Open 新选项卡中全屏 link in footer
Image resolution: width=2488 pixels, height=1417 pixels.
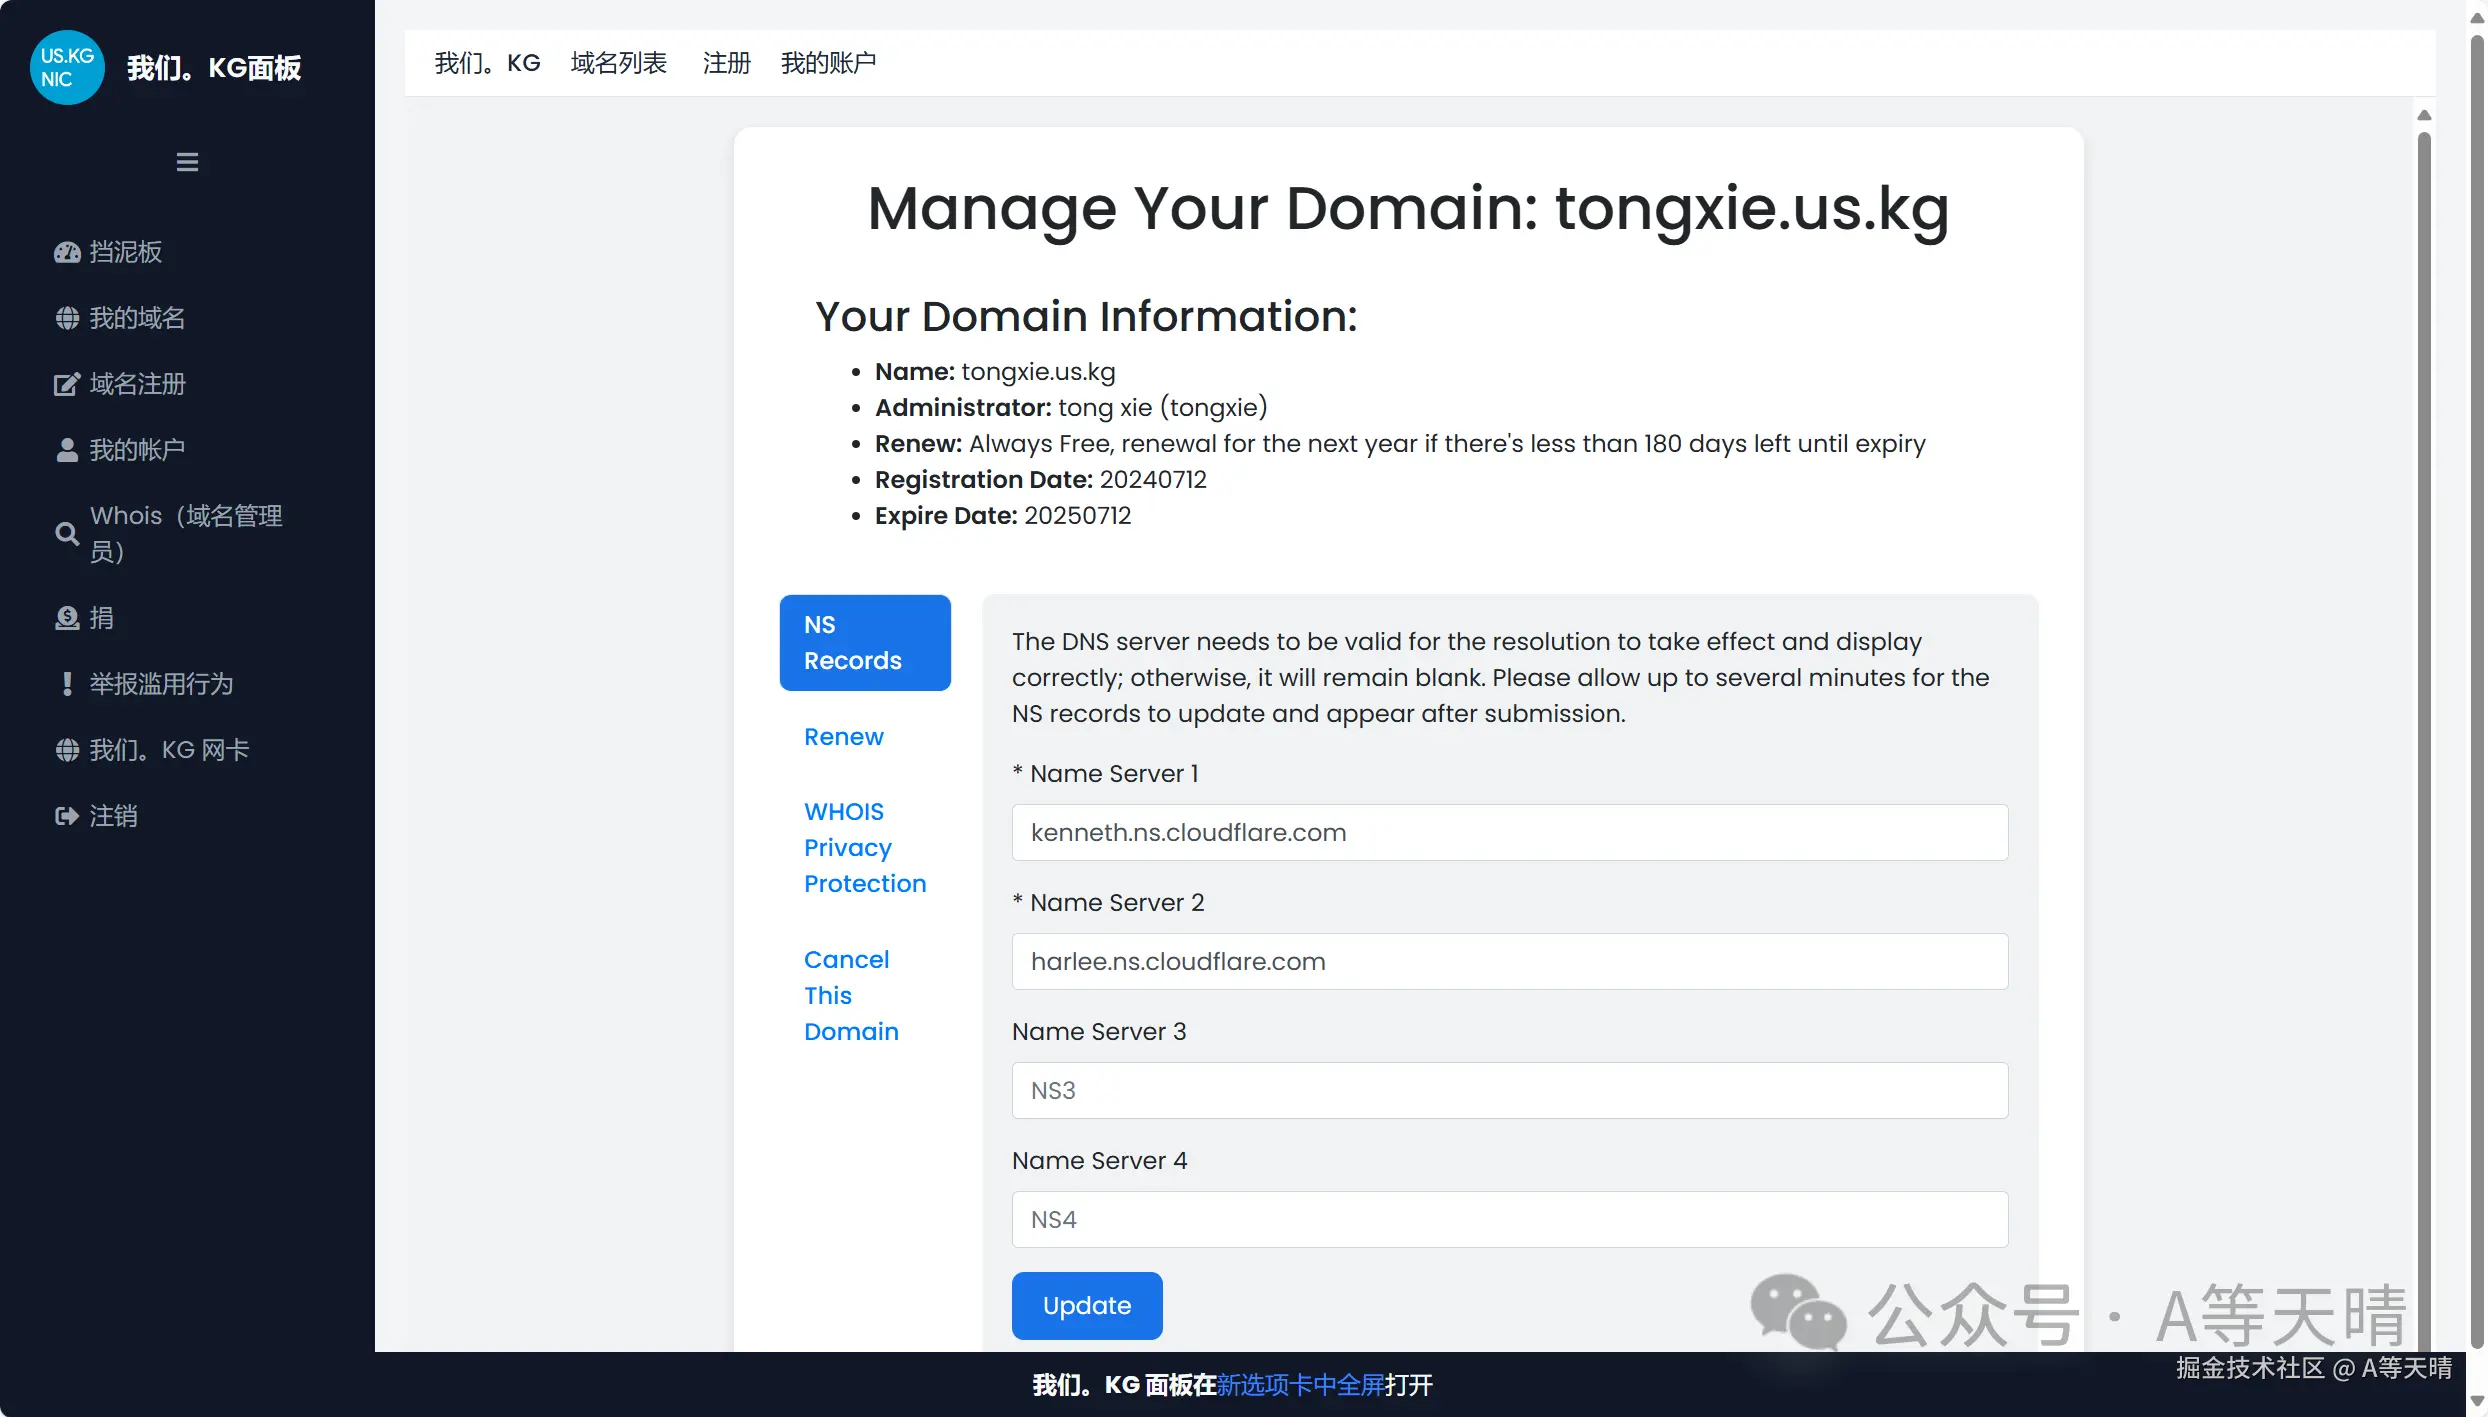click(x=1300, y=1385)
